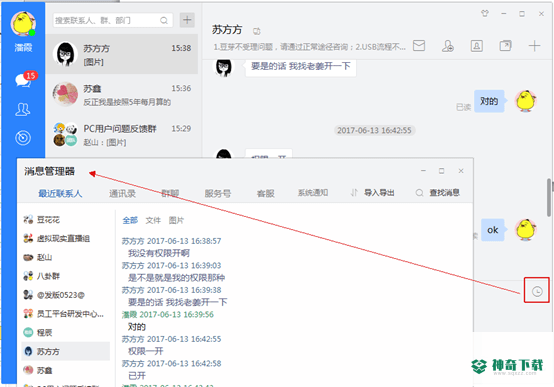Viewport: 554px width, 387px height.
Task: Open the contacts icon in blue sidebar
Action: (23, 109)
